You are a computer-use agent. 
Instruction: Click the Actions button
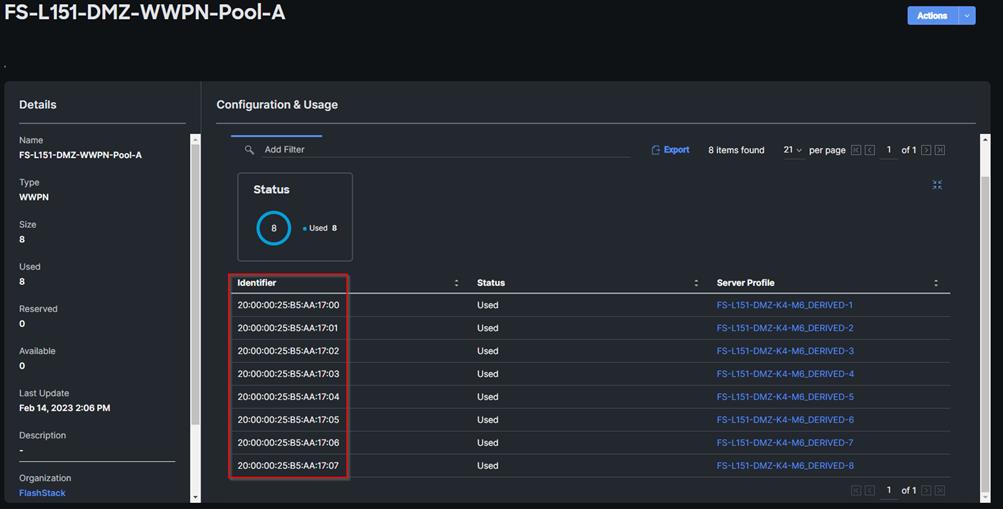point(931,16)
